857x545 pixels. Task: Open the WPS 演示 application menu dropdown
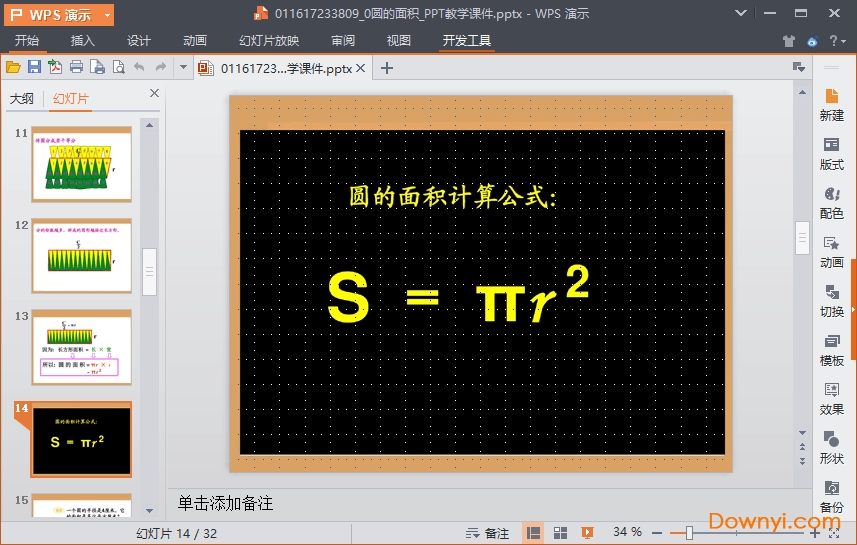61,14
